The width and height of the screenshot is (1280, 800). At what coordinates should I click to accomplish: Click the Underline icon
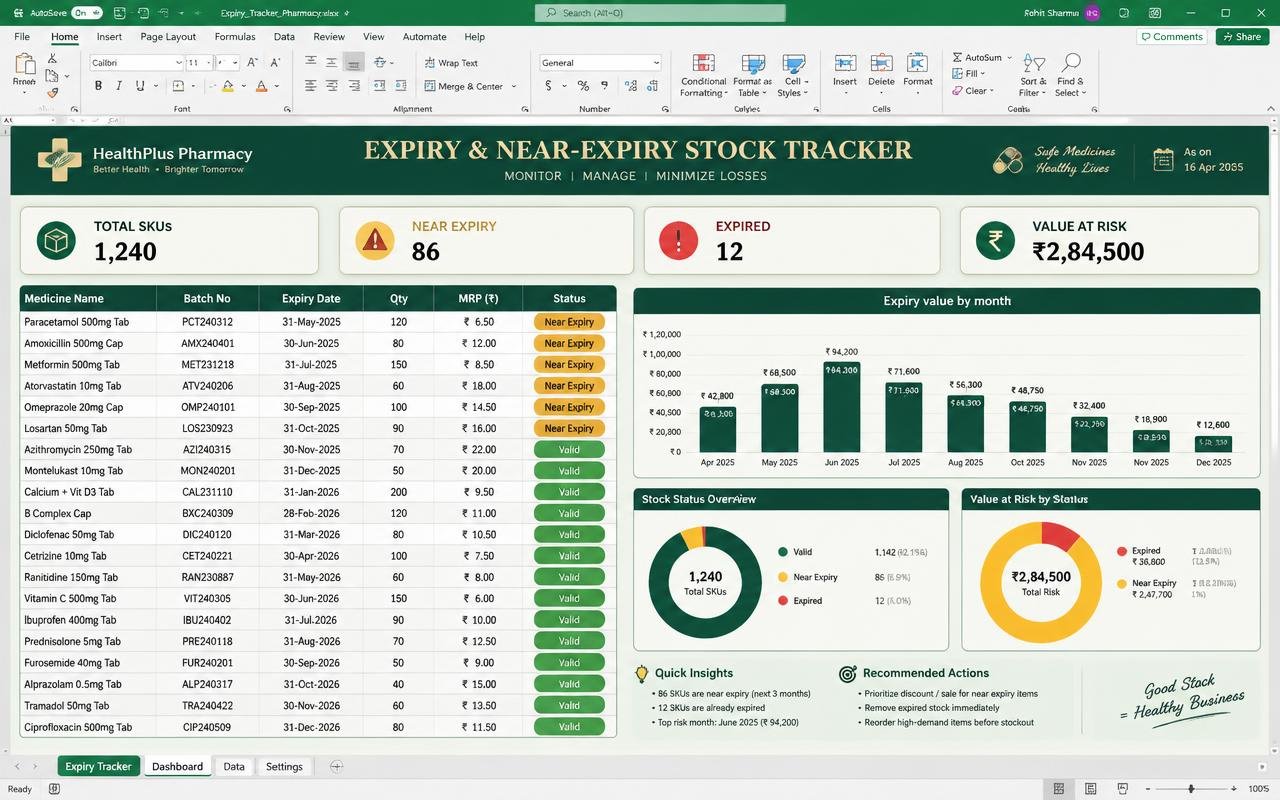coord(142,86)
